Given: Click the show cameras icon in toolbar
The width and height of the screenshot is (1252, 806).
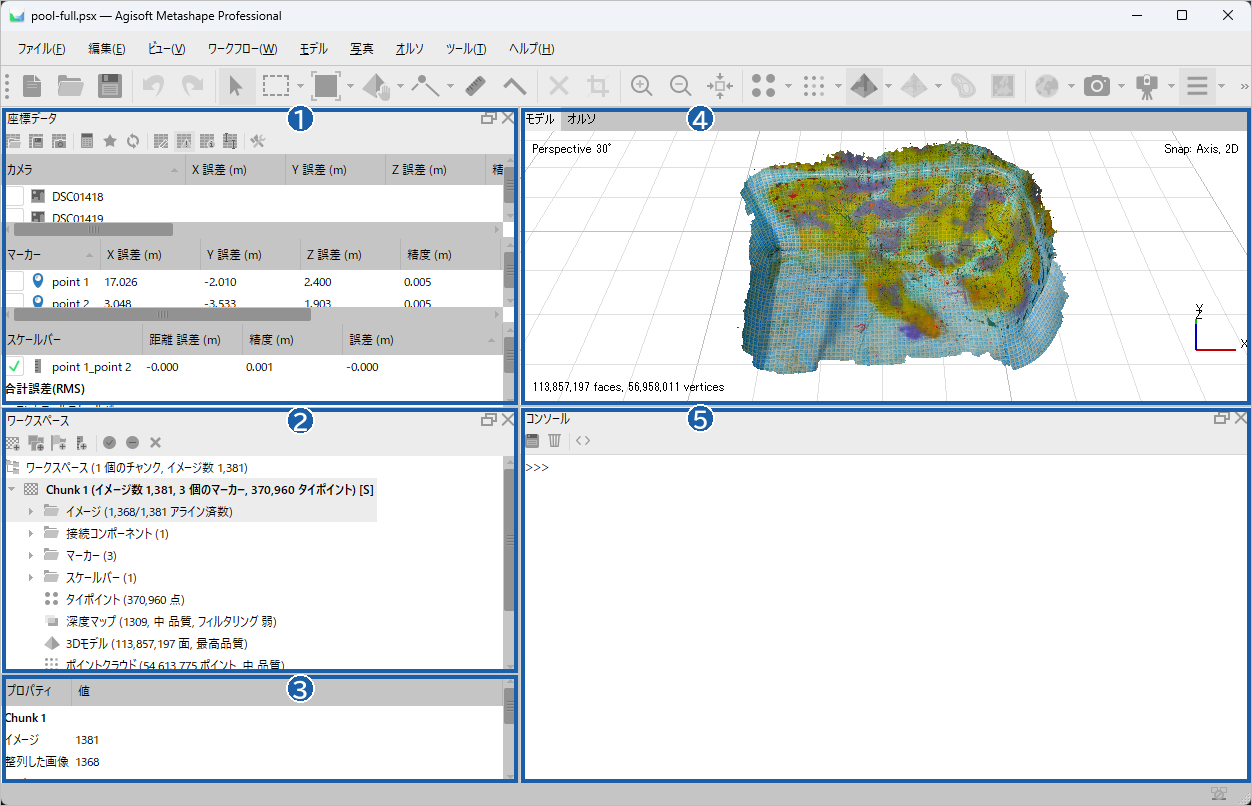Looking at the screenshot, I should 1098,86.
